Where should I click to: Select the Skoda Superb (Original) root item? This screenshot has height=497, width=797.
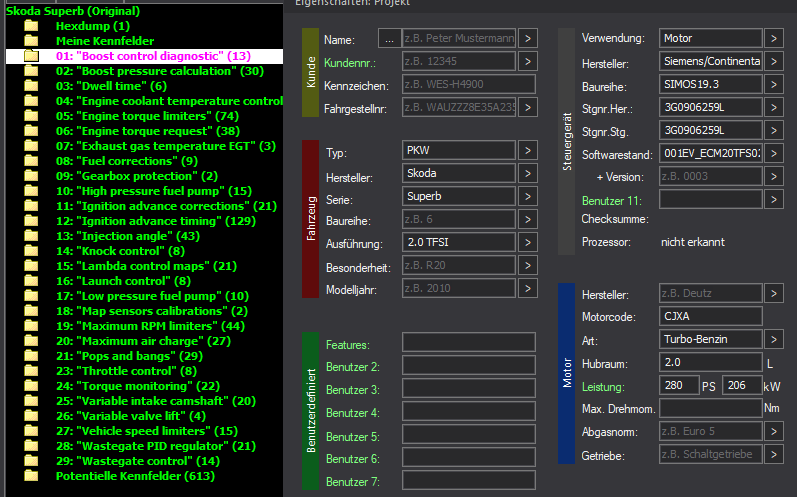(73, 11)
